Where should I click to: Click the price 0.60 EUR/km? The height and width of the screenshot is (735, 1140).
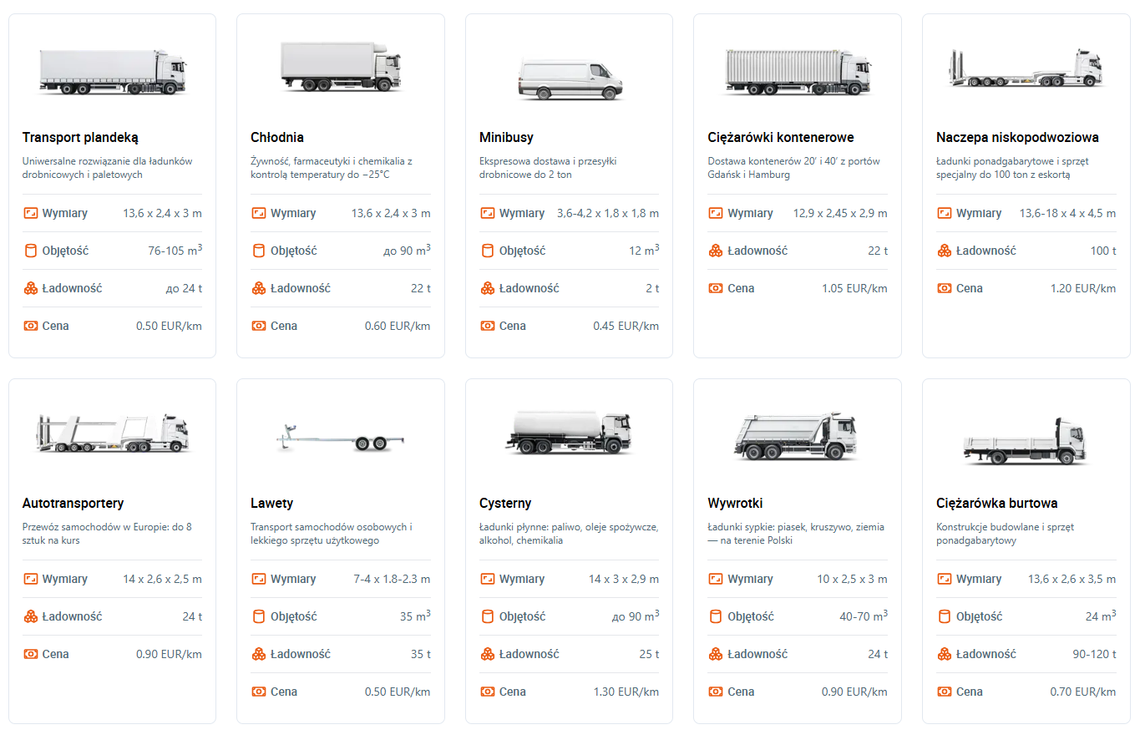397,326
